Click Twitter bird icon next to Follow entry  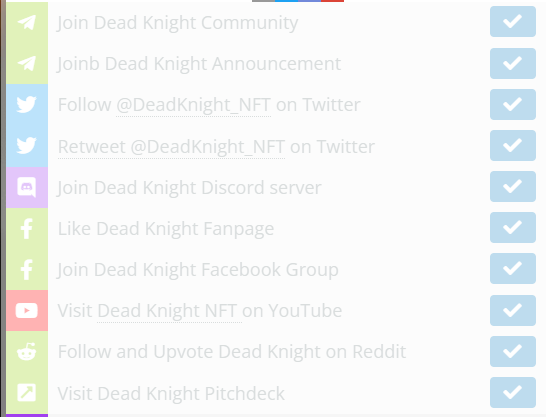point(27,104)
